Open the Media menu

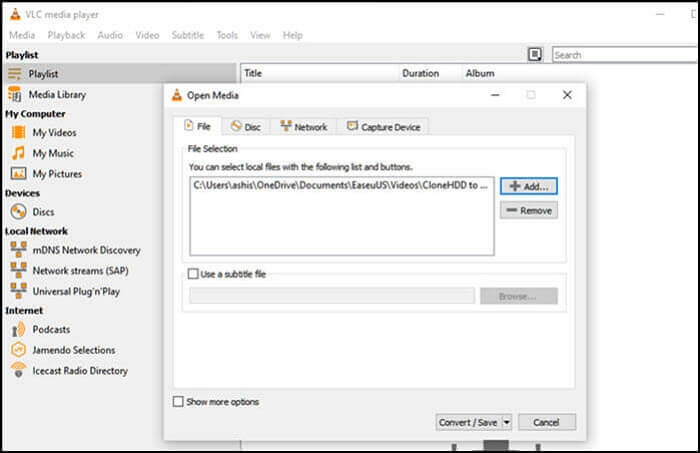22,35
